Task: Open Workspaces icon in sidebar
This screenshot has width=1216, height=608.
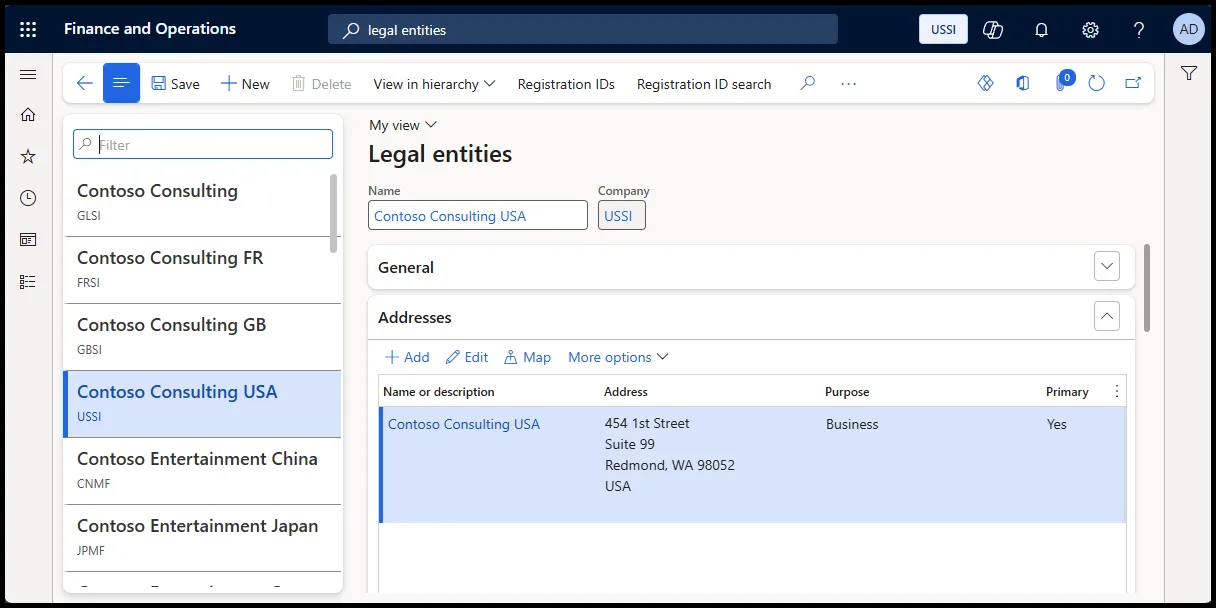Action: click(x=28, y=240)
